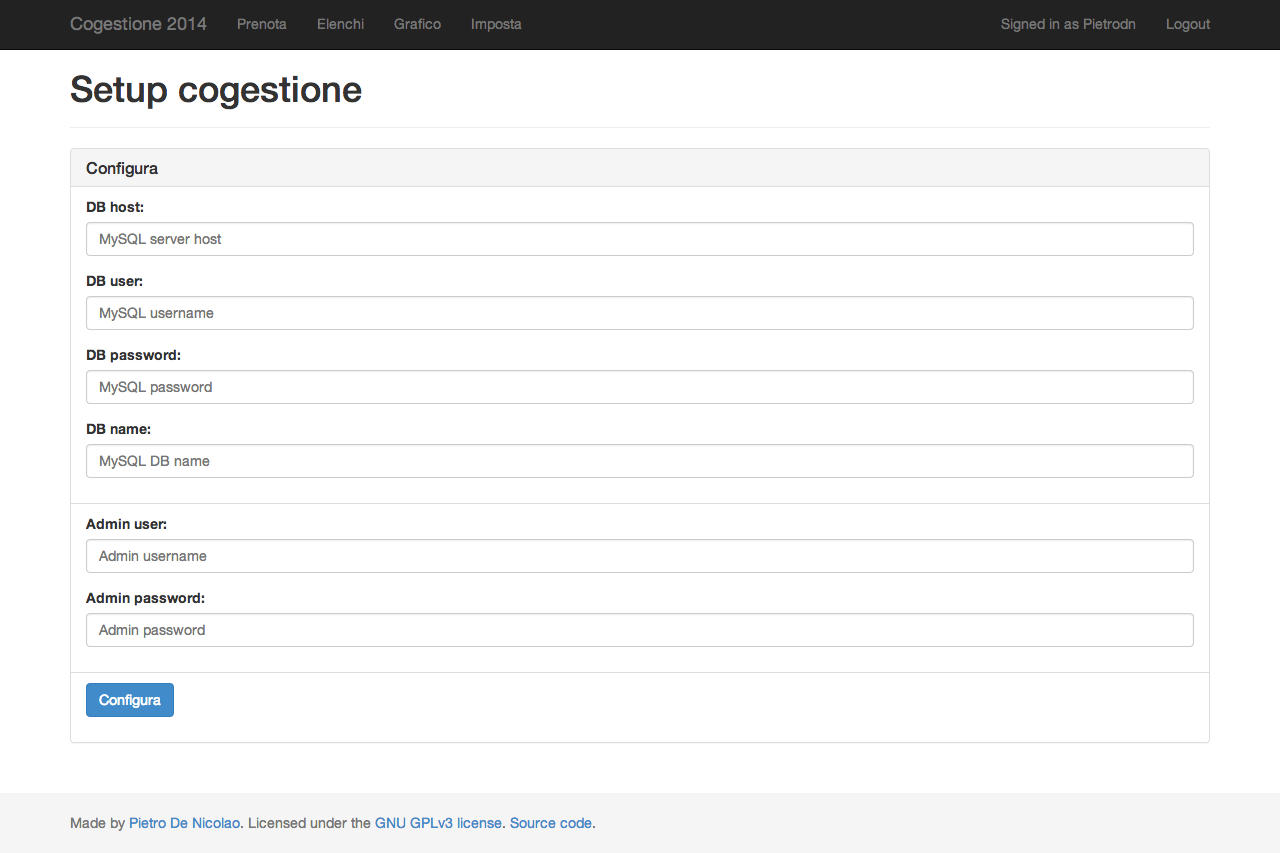Click the DB host label

(115, 207)
